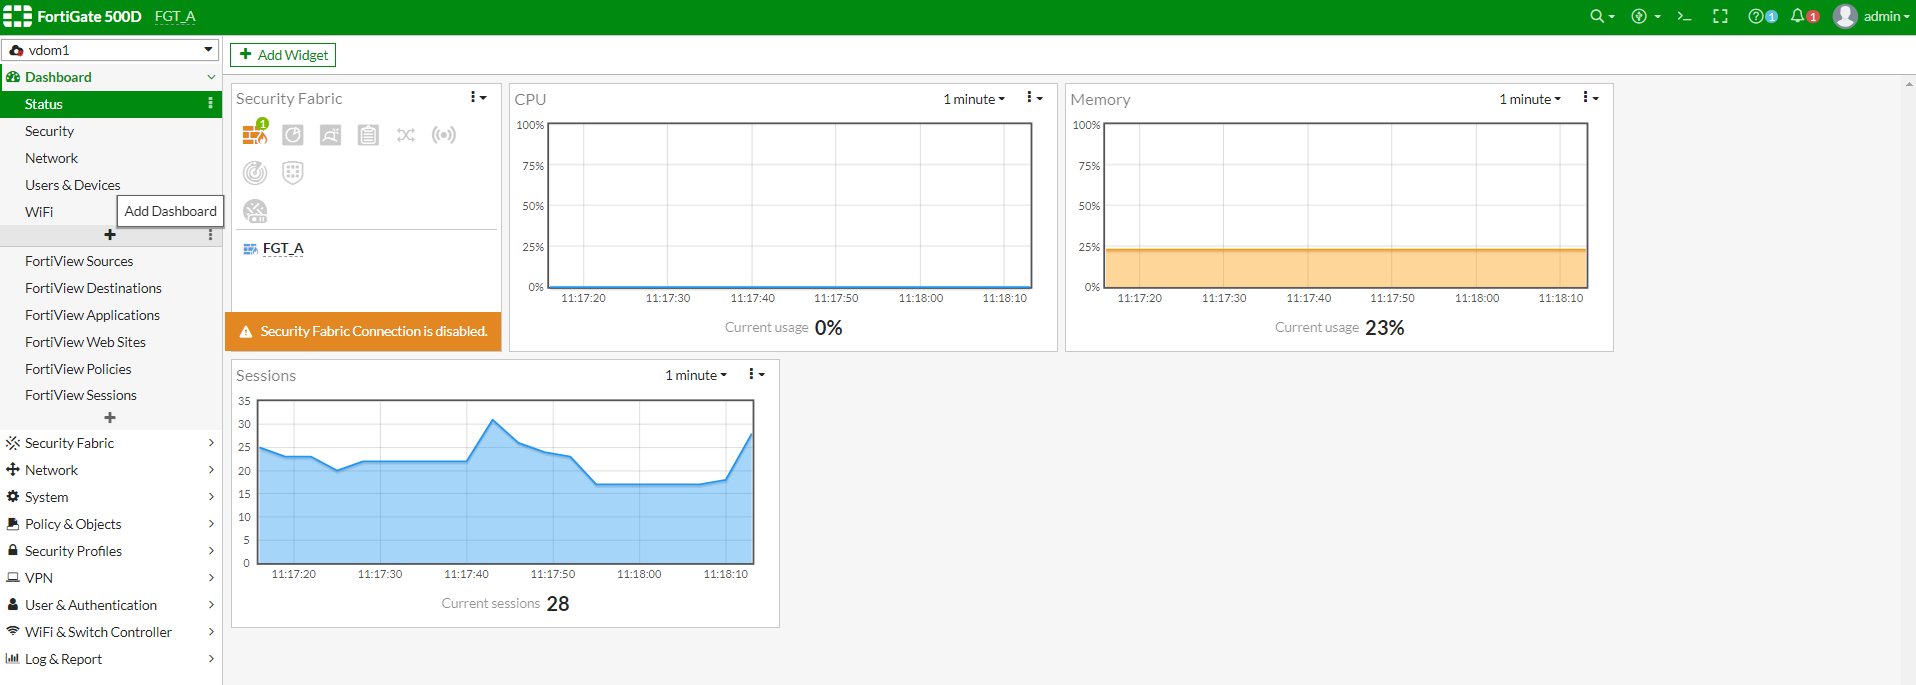Click the FortiAnalyzer pie chart fabric icon

point(293,135)
